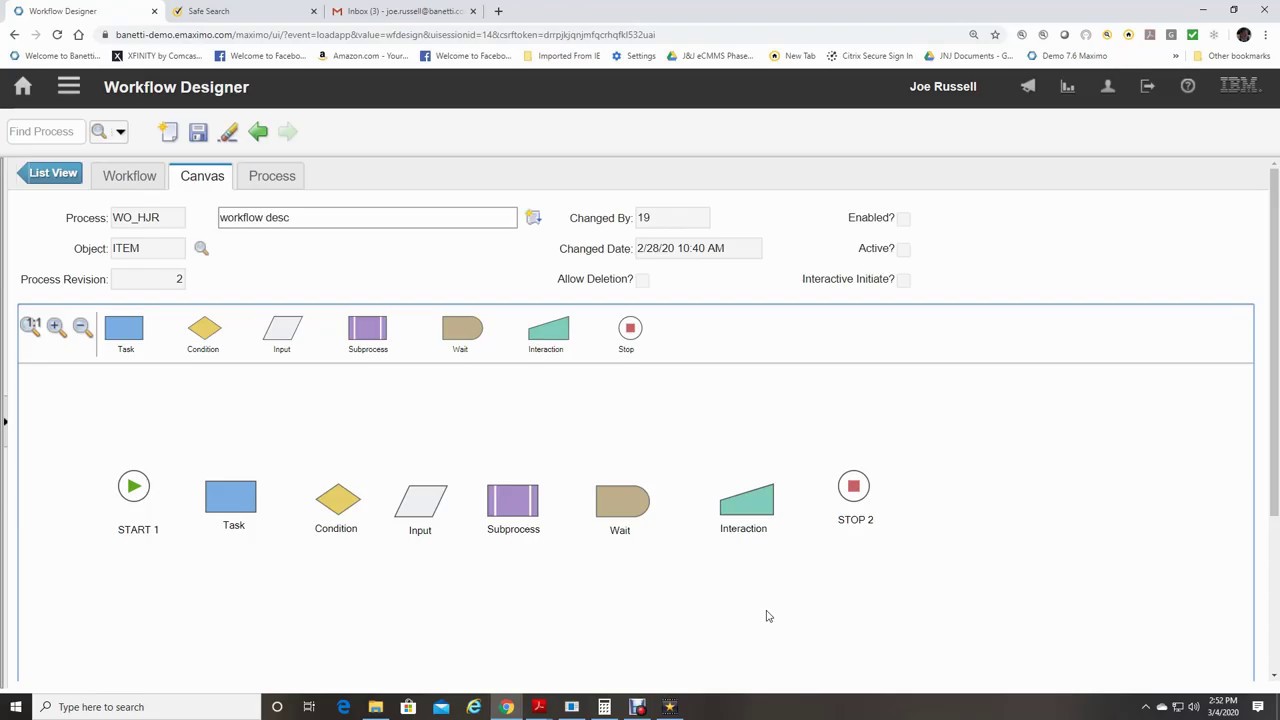Select the Canvas tab
Image resolution: width=1280 pixels, height=720 pixels.
[202, 176]
